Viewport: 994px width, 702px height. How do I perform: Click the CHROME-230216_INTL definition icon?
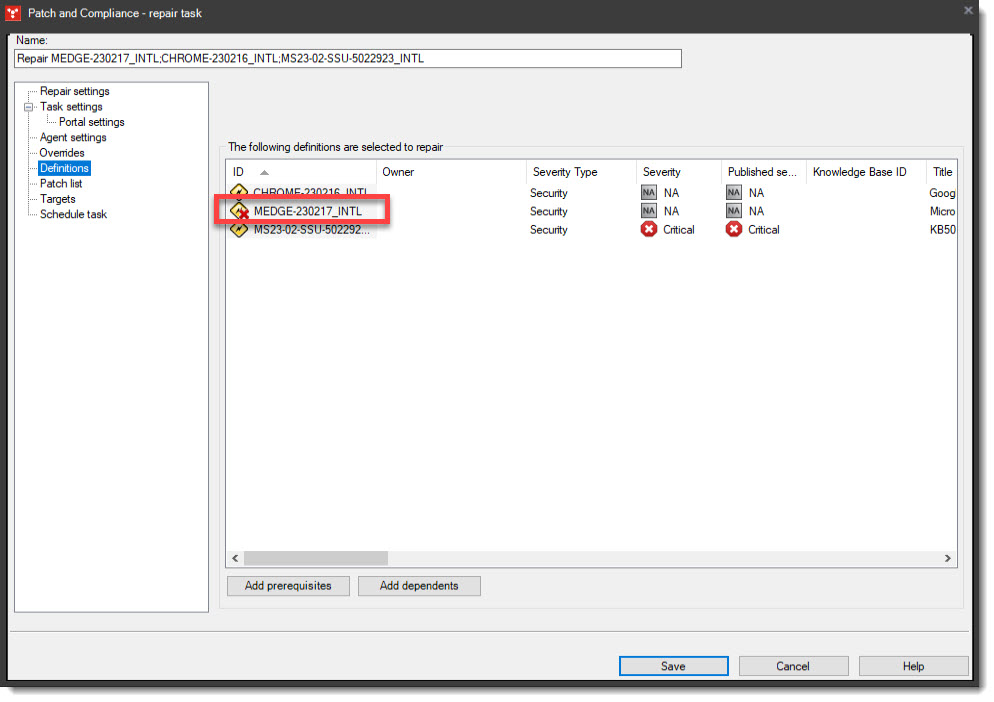pos(239,192)
